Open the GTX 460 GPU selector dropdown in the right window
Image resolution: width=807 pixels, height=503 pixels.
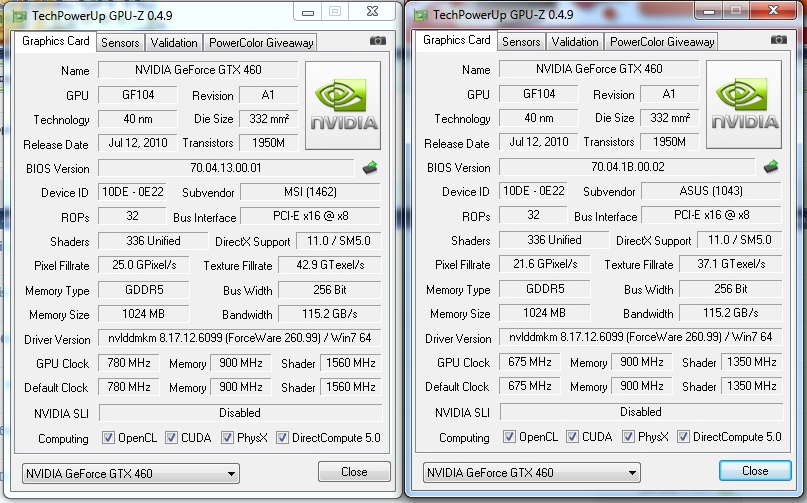[532, 472]
